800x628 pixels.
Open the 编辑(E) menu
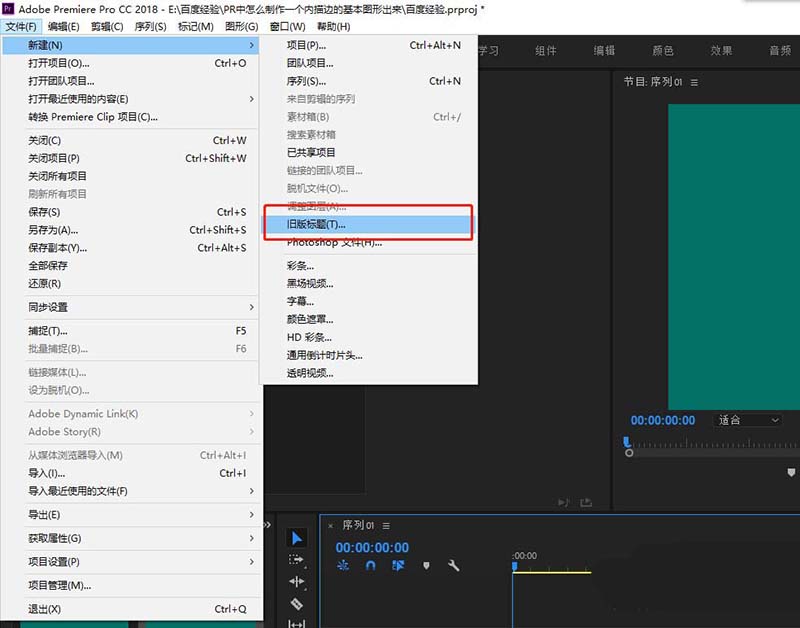click(64, 27)
